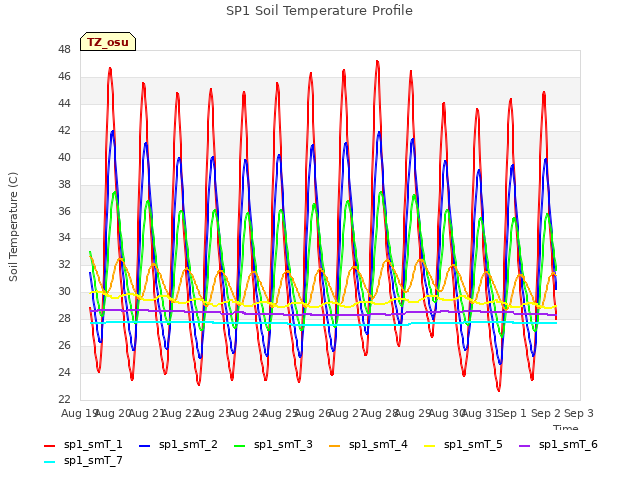Toggle the sp1_smT_5 legend entry
Image resolution: width=640 pixels, height=480 pixels.
pyautogui.click(x=463, y=444)
